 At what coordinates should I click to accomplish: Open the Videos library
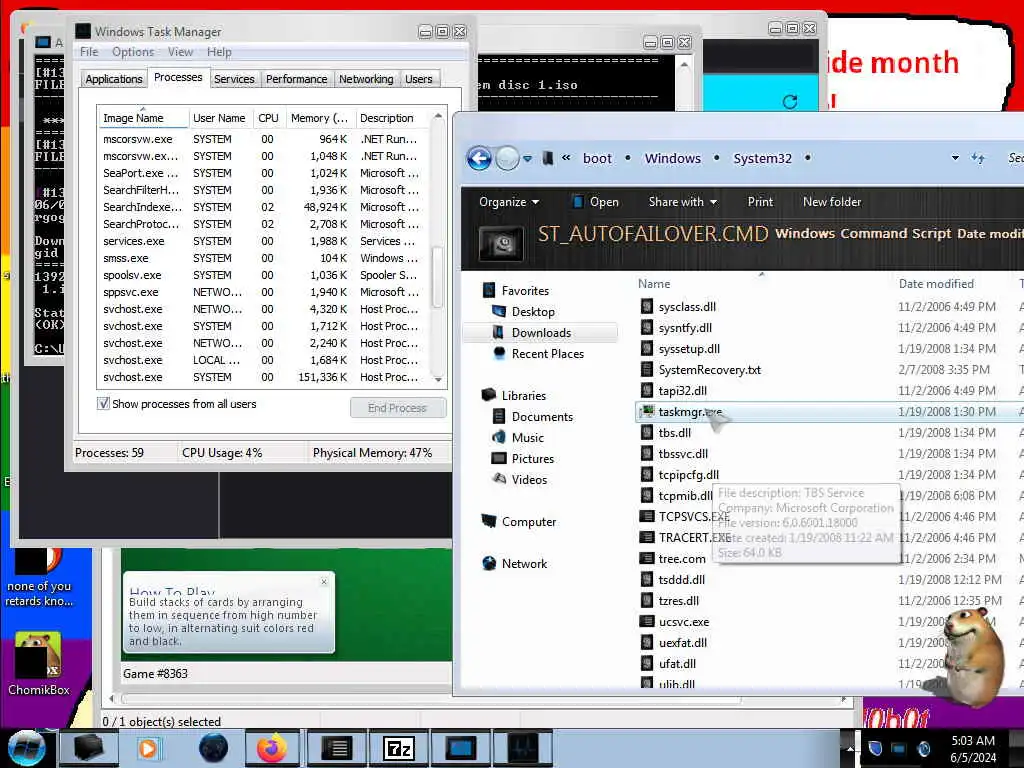pyautogui.click(x=529, y=479)
